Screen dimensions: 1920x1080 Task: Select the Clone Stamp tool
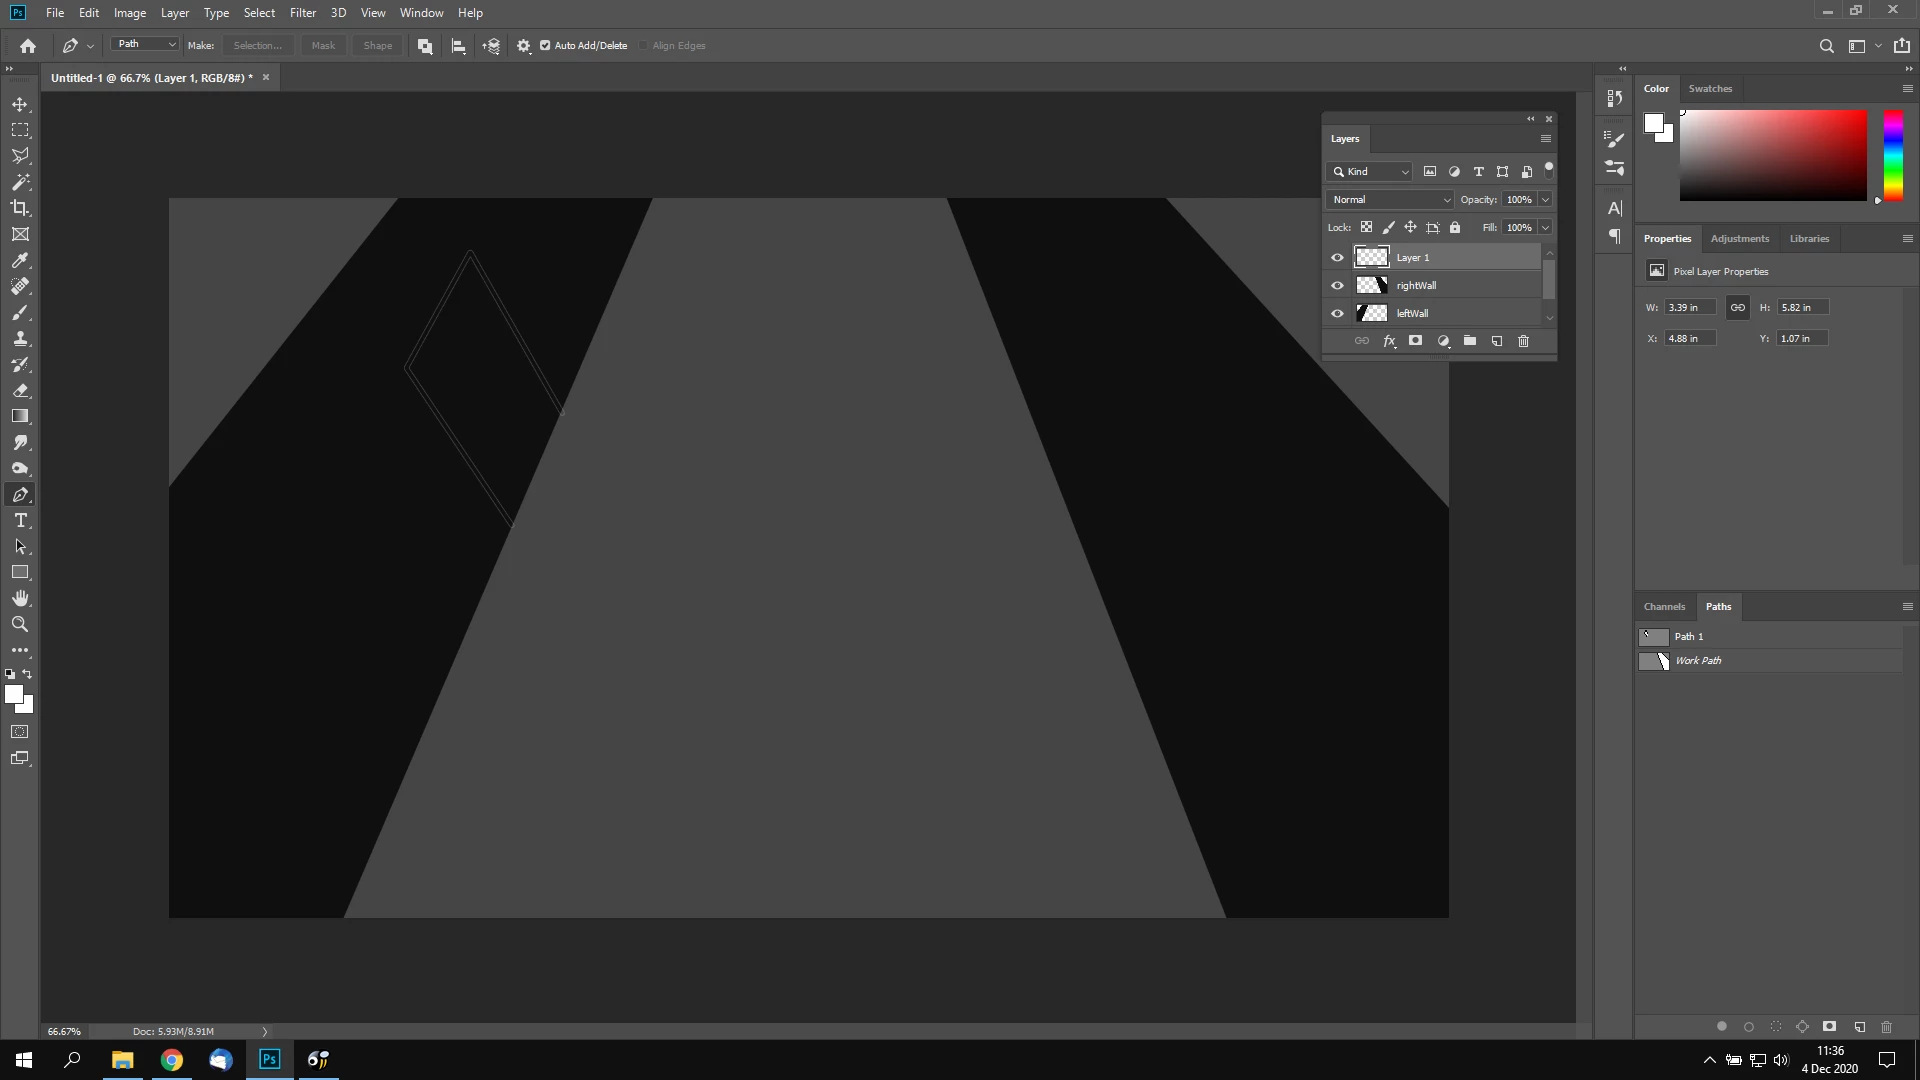point(20,339)
